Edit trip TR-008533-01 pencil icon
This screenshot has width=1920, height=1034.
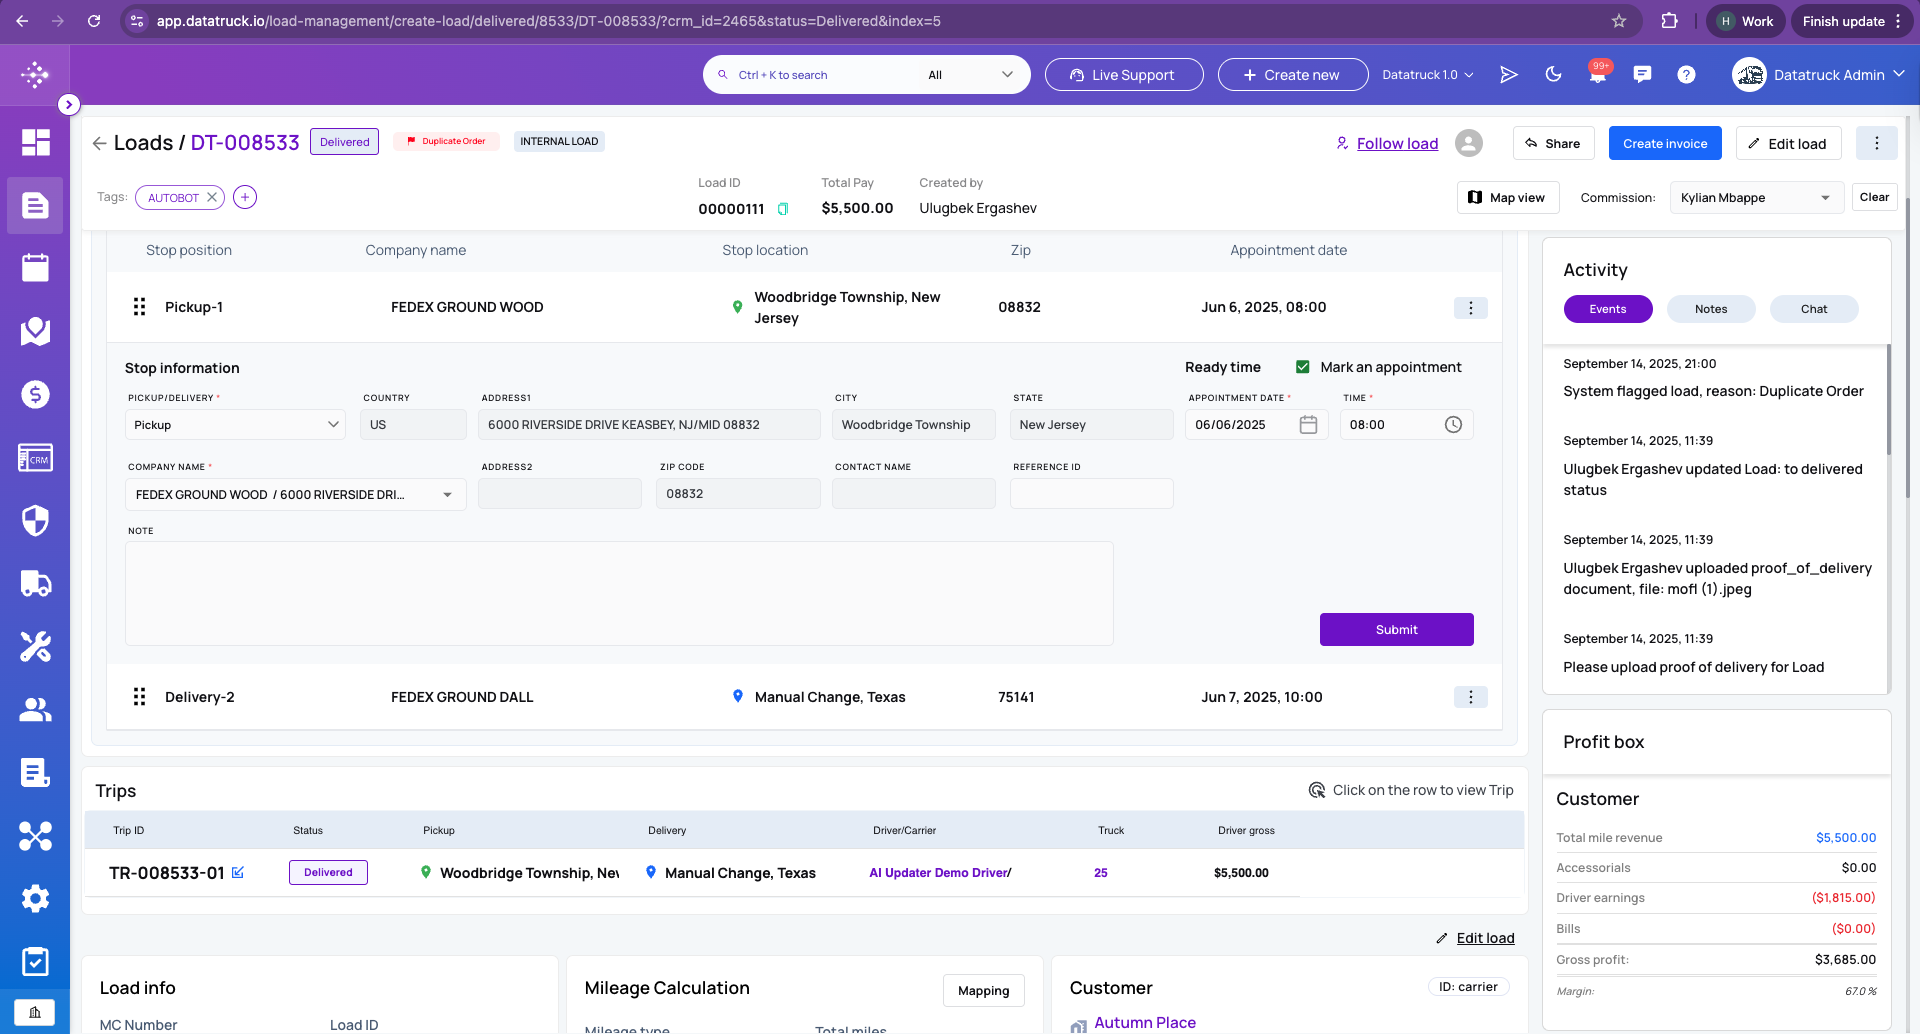[x=238, y=872]
